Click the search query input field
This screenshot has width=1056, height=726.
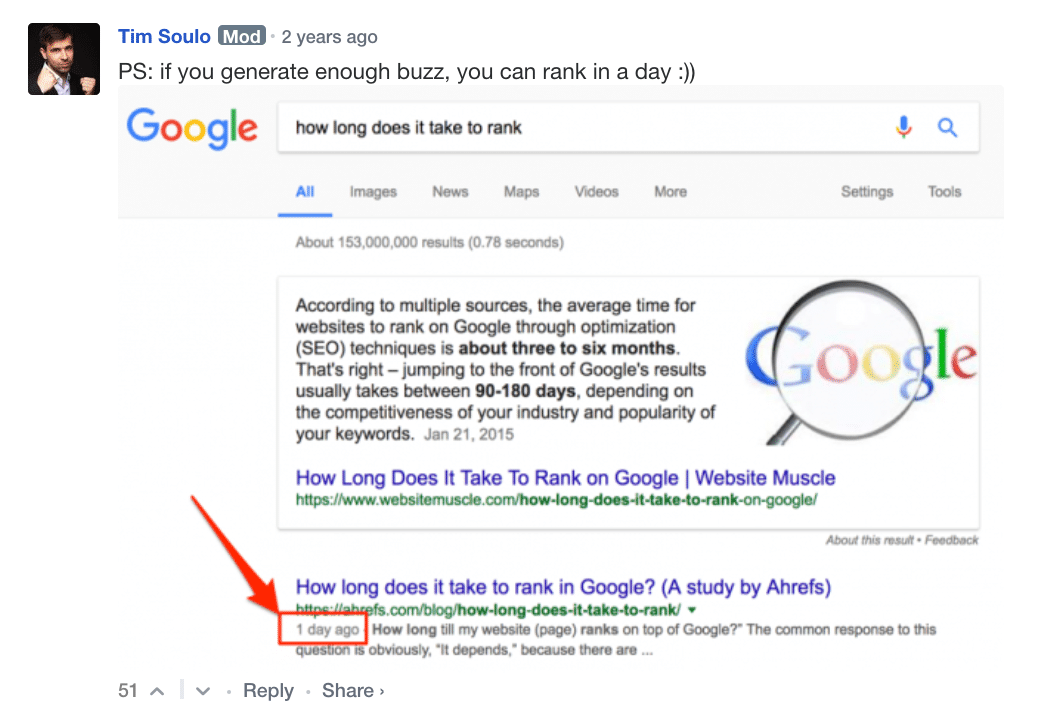pyautogui.click(x=580, y=128)
